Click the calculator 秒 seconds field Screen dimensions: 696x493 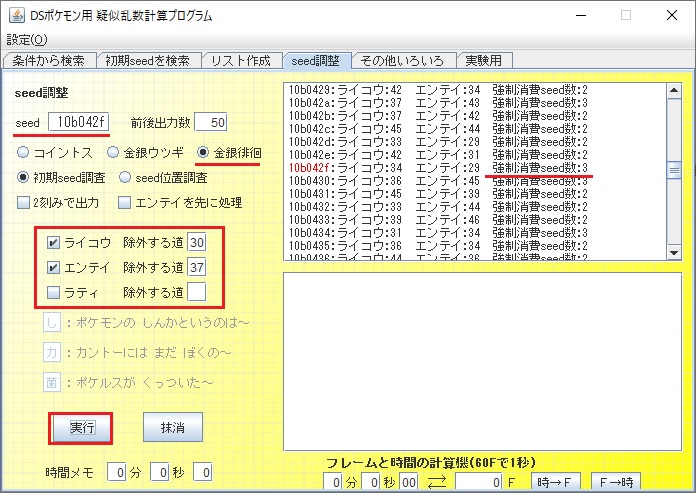click(x=372, y=482)
